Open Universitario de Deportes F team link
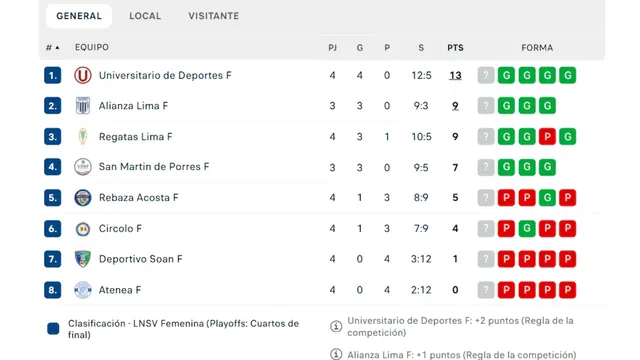This screenshot has width=640, height=360. point(165,76)
